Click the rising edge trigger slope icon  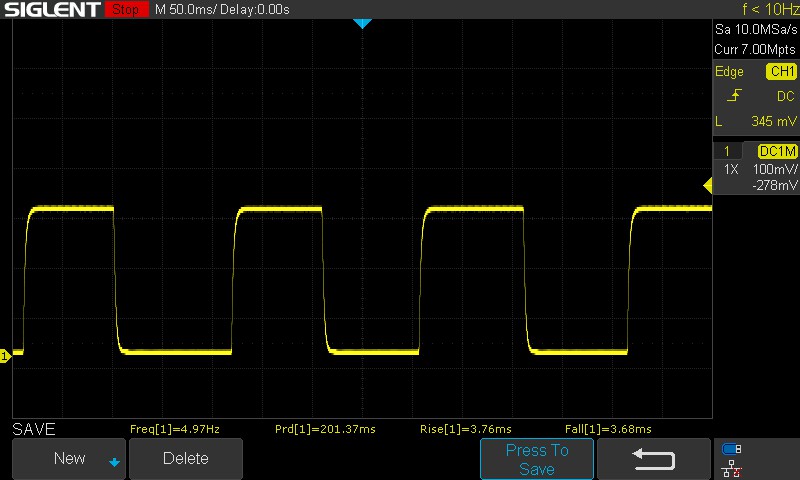(x=736, y=96)
